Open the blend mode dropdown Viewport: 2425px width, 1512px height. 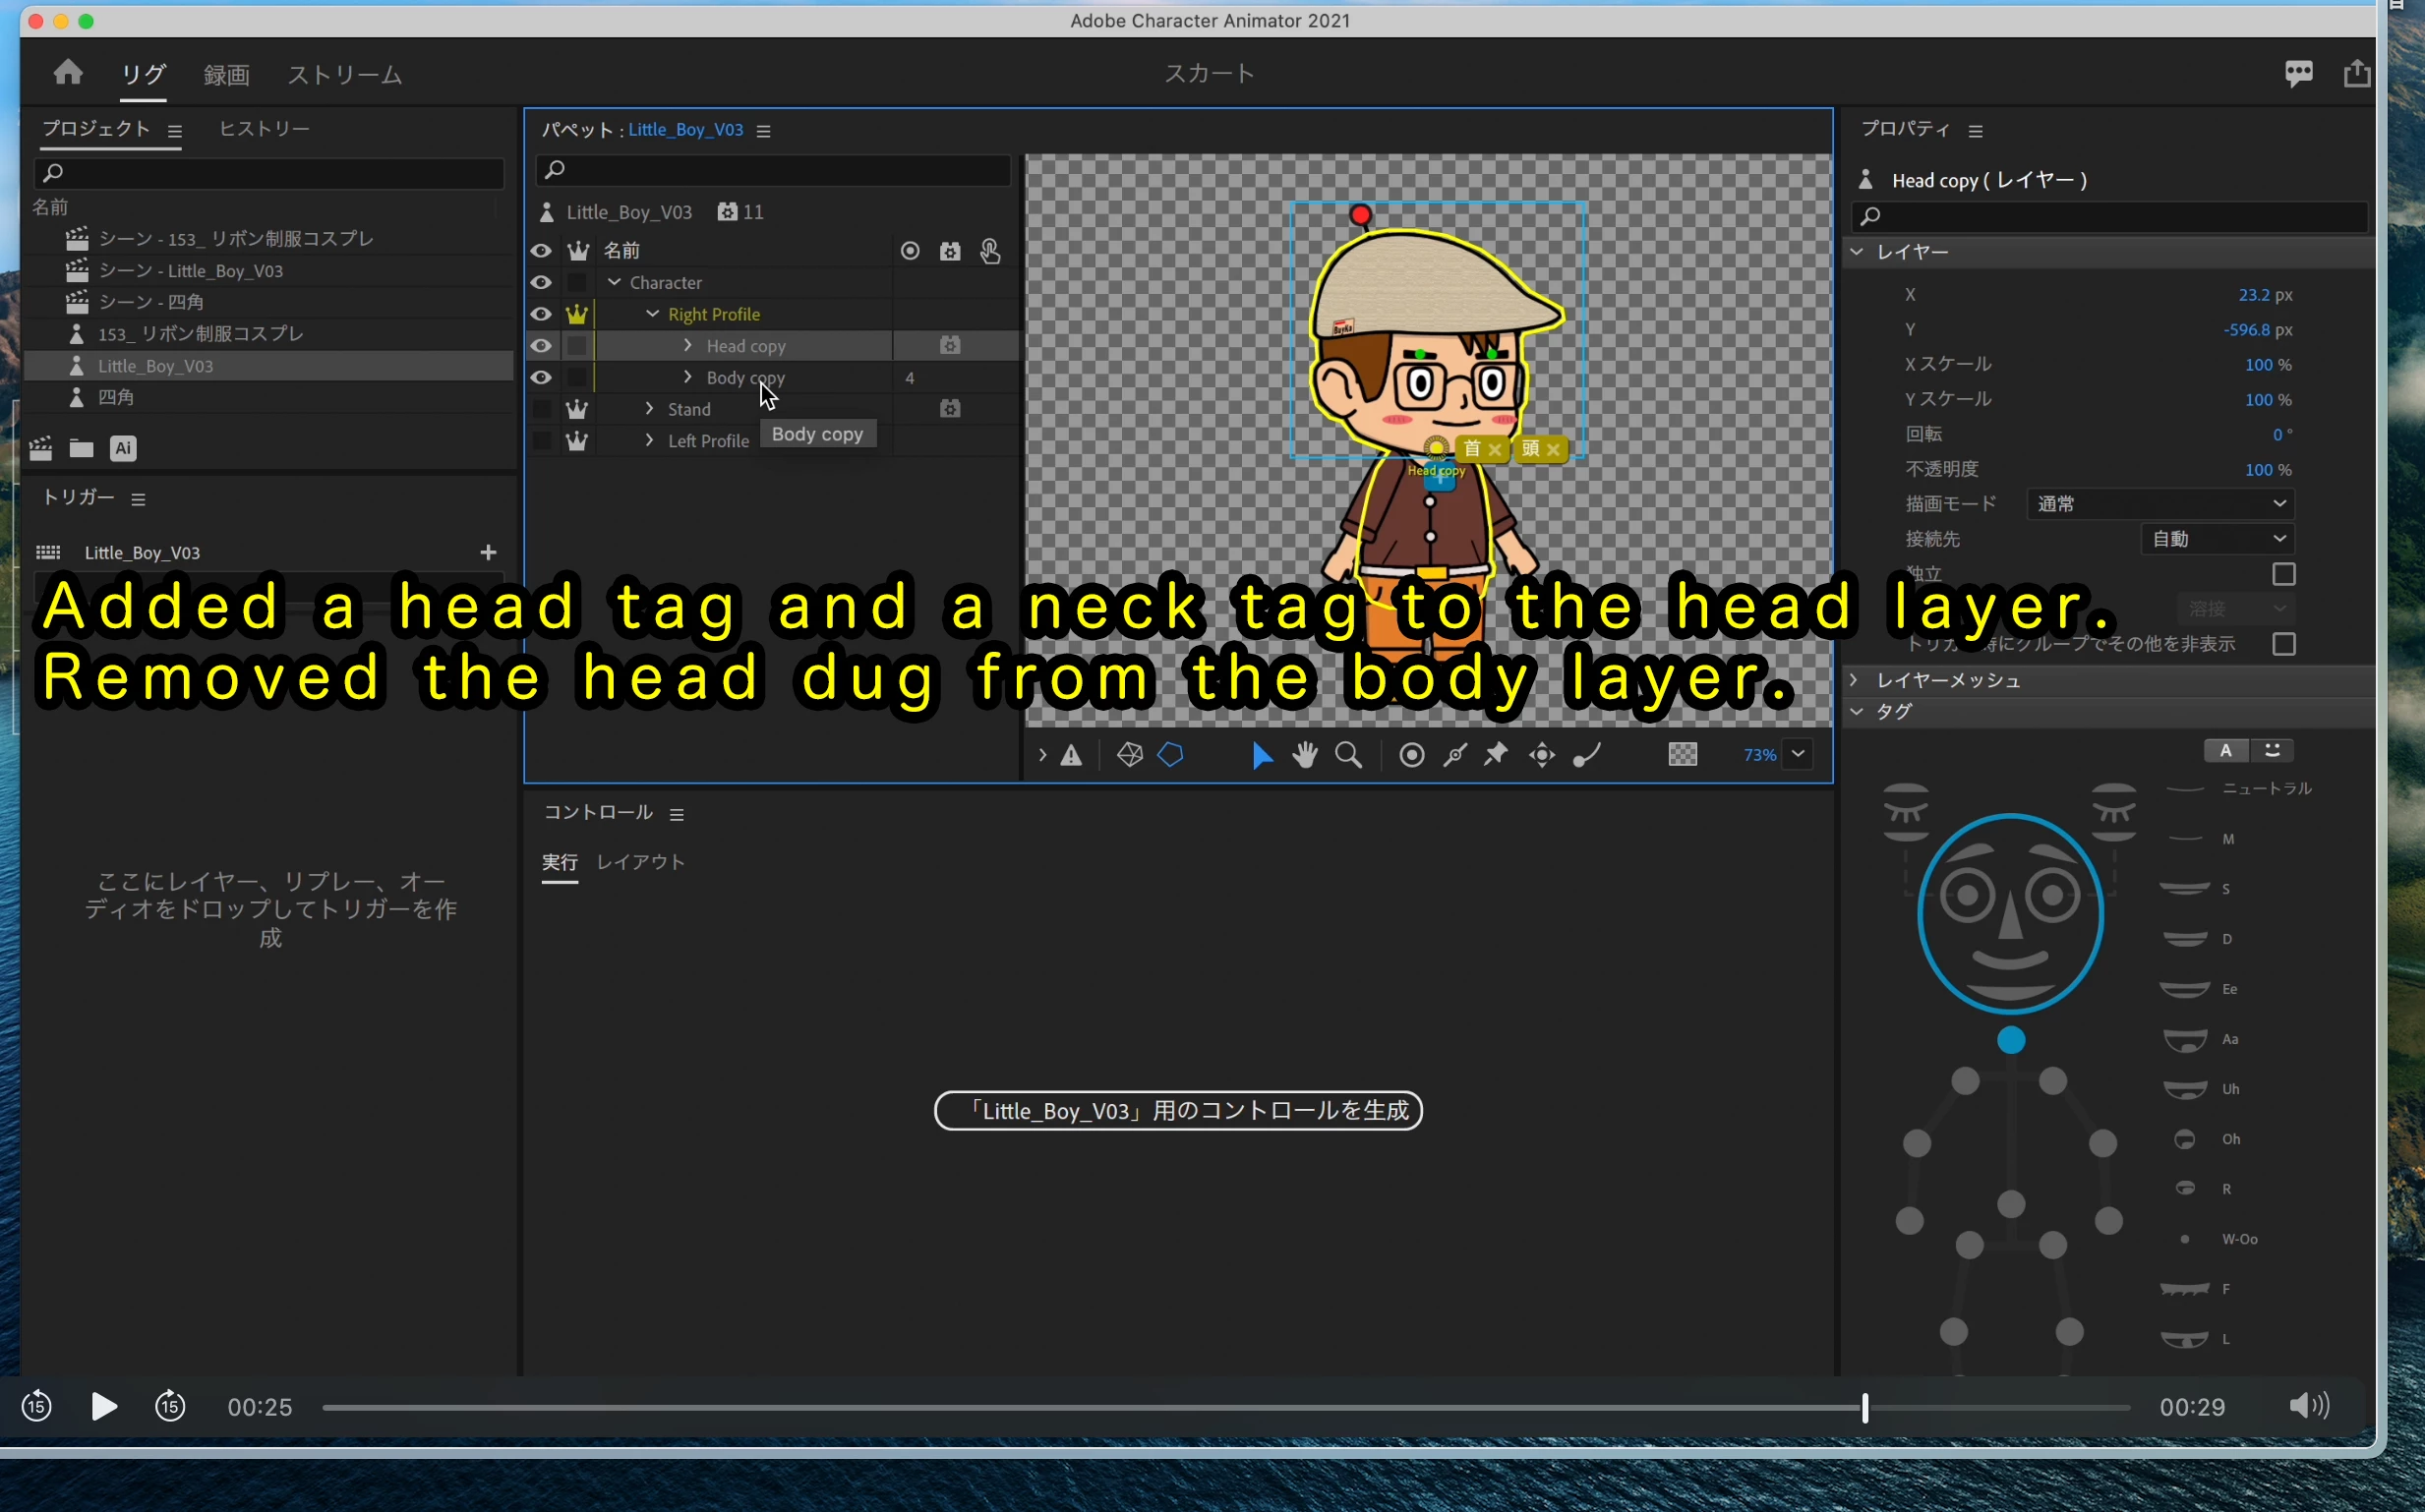point(2159,504)
